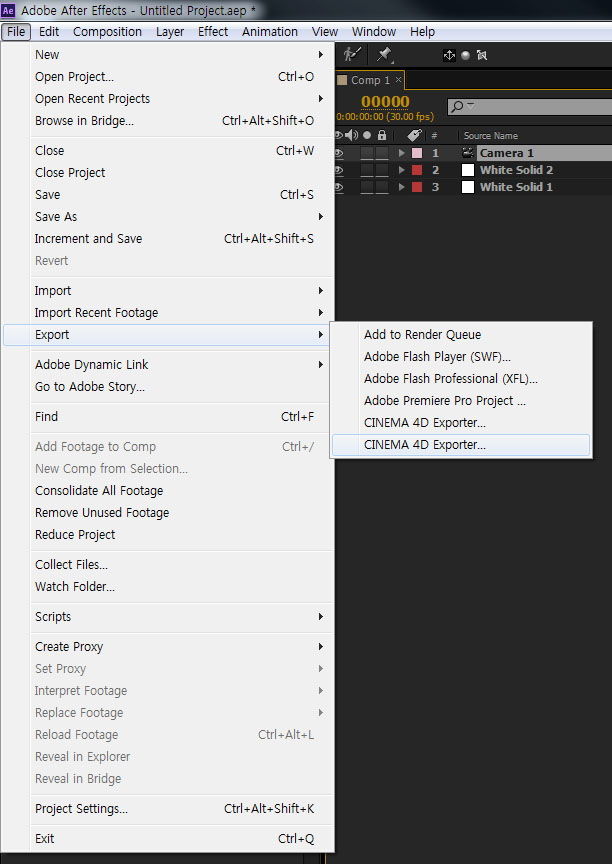The height and width of the screenshot is (864, 612).
Task: Lock the White Solid 1 layer
Action: tap(382, 187)
